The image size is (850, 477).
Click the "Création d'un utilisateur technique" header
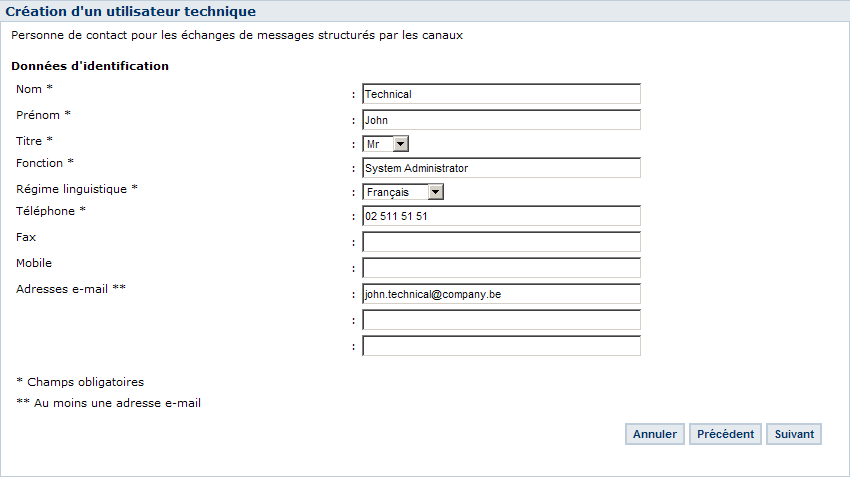tap(131, 12)
